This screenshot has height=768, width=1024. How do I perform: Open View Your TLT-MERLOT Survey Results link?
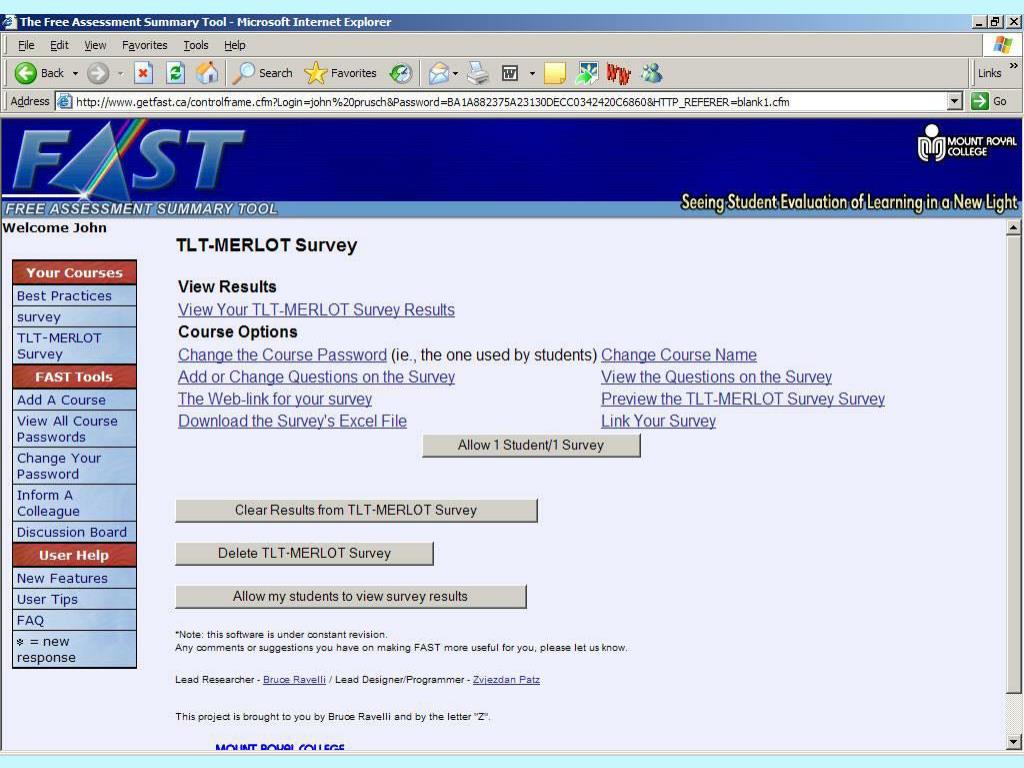316,310
